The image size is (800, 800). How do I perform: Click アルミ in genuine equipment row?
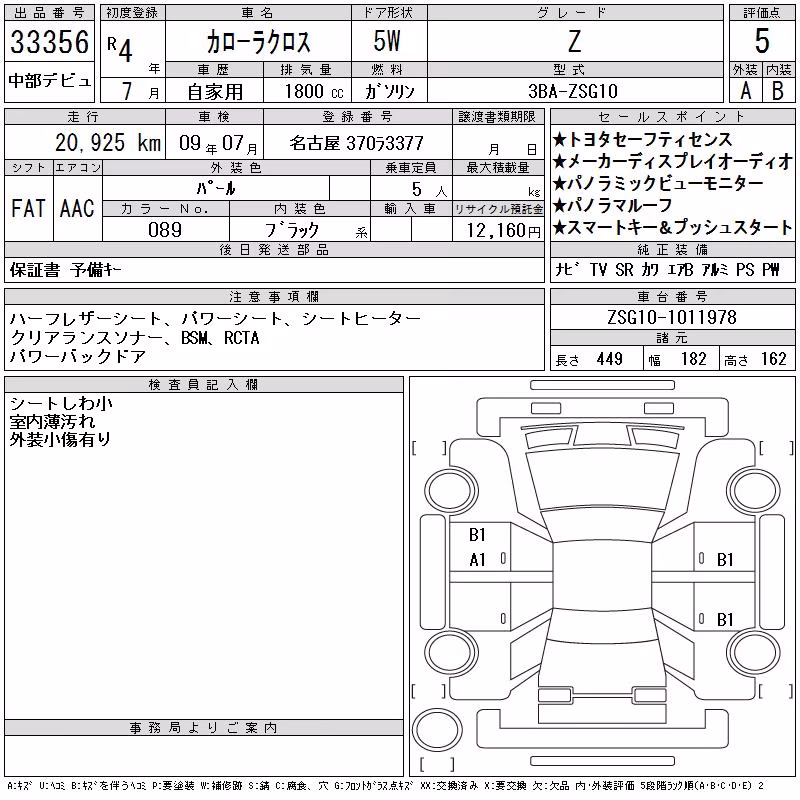coord(715,269)
